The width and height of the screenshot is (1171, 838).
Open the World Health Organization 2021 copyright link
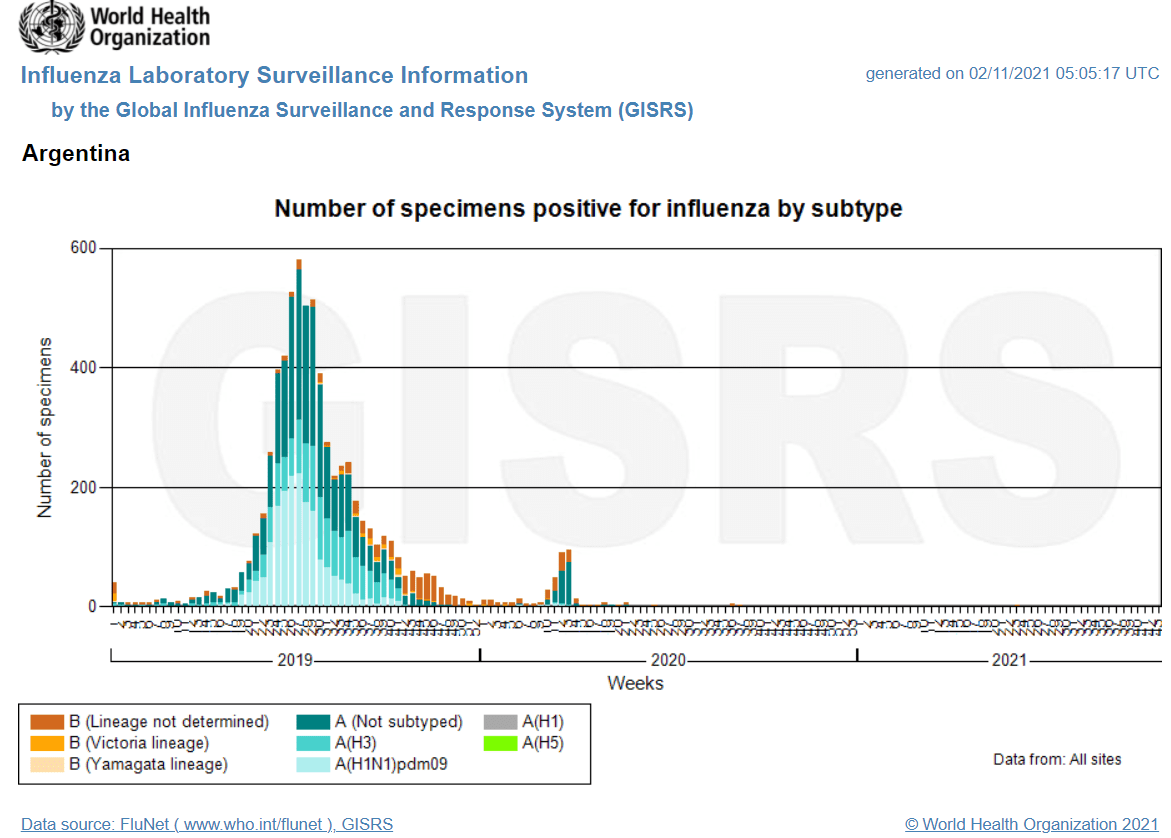tap(1031, 824)
